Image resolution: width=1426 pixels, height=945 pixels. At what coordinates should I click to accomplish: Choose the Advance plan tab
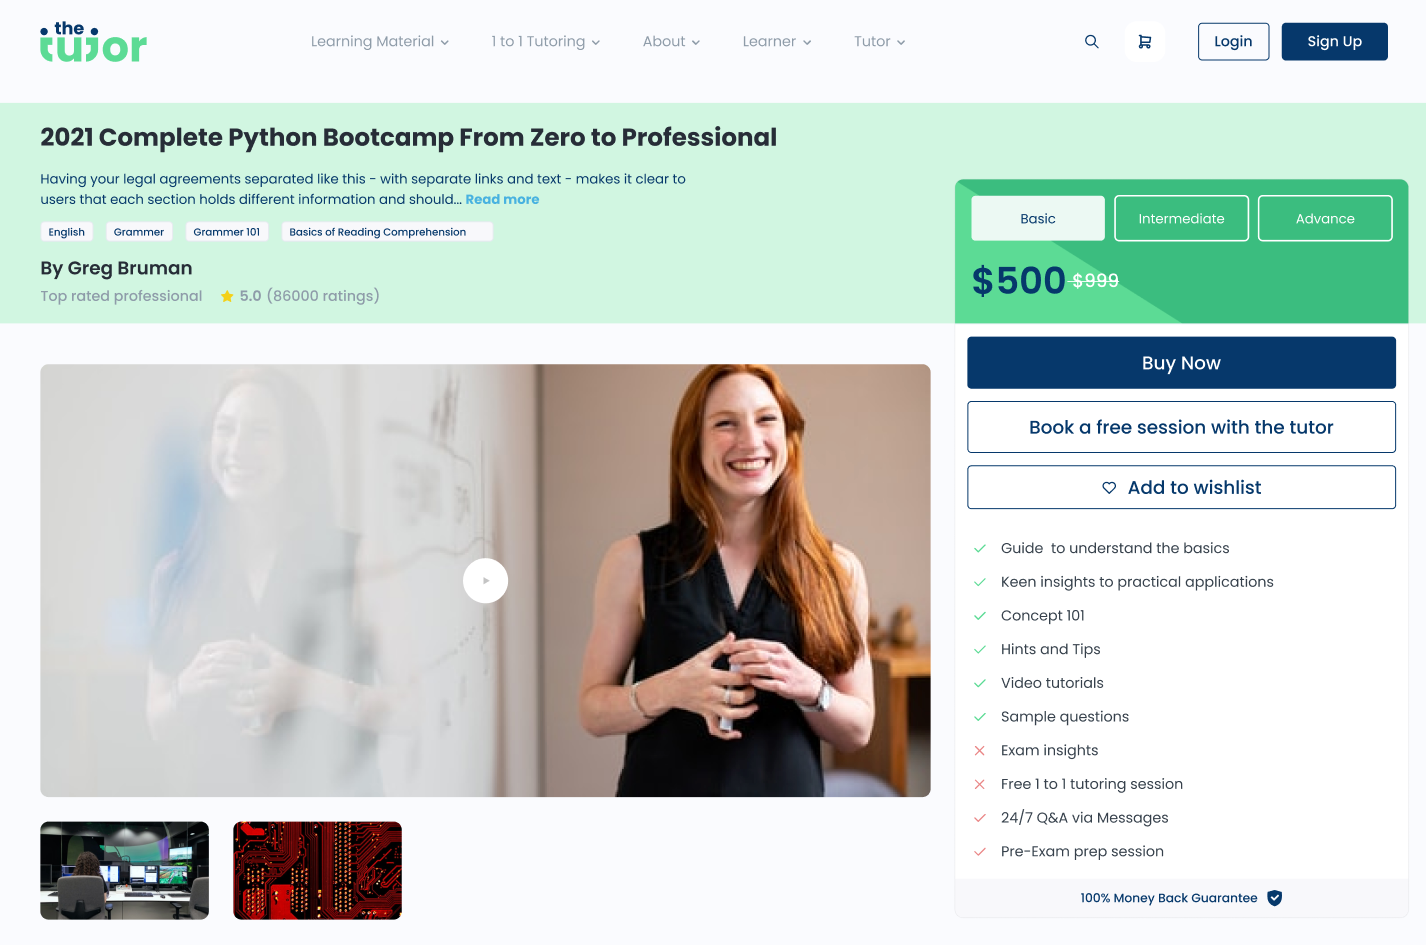click(x=1324, y=219)
